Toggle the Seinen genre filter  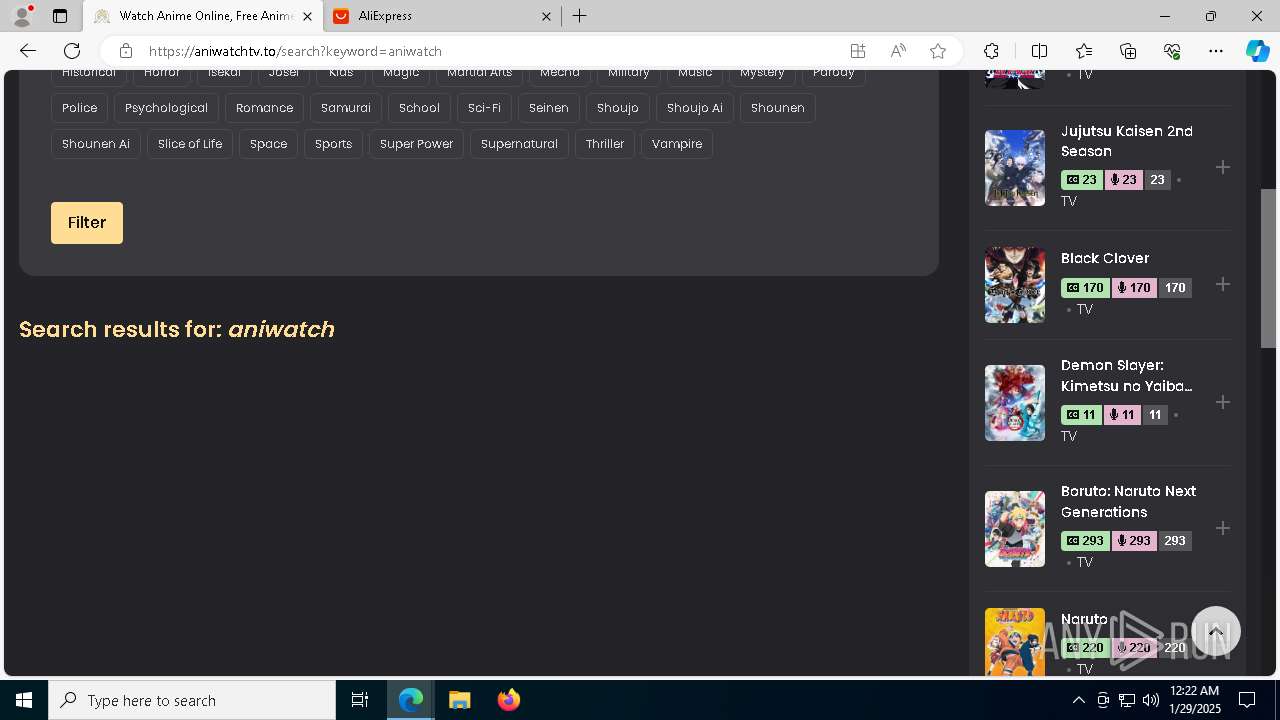(549, 108)
